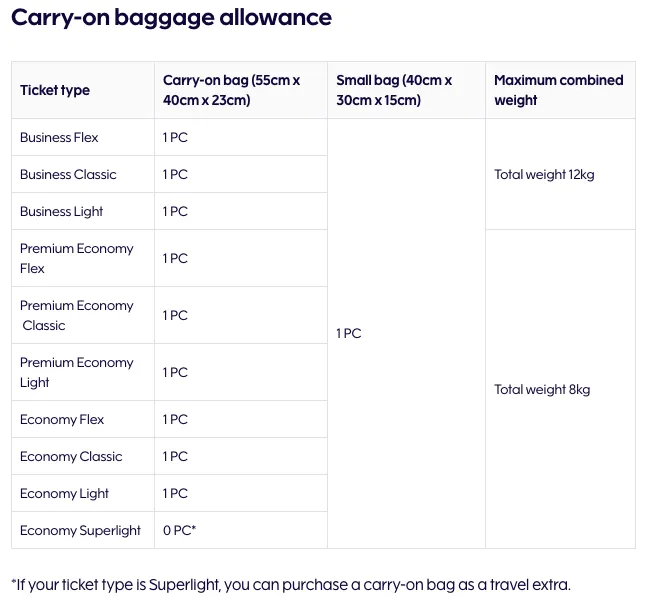Click the Business Light row label

tap(61, 211)
